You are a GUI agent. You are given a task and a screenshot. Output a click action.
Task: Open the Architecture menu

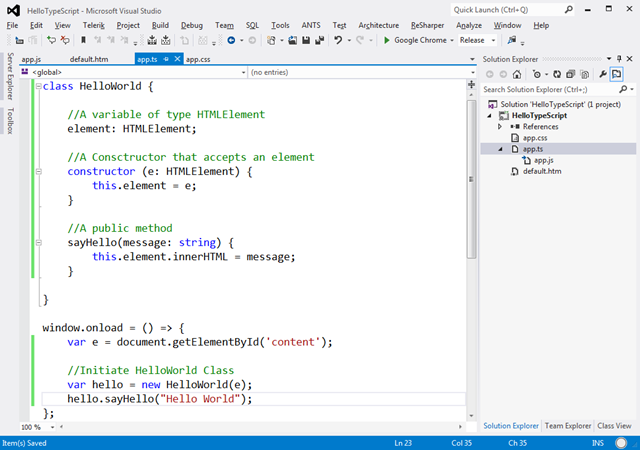point(378,25)
